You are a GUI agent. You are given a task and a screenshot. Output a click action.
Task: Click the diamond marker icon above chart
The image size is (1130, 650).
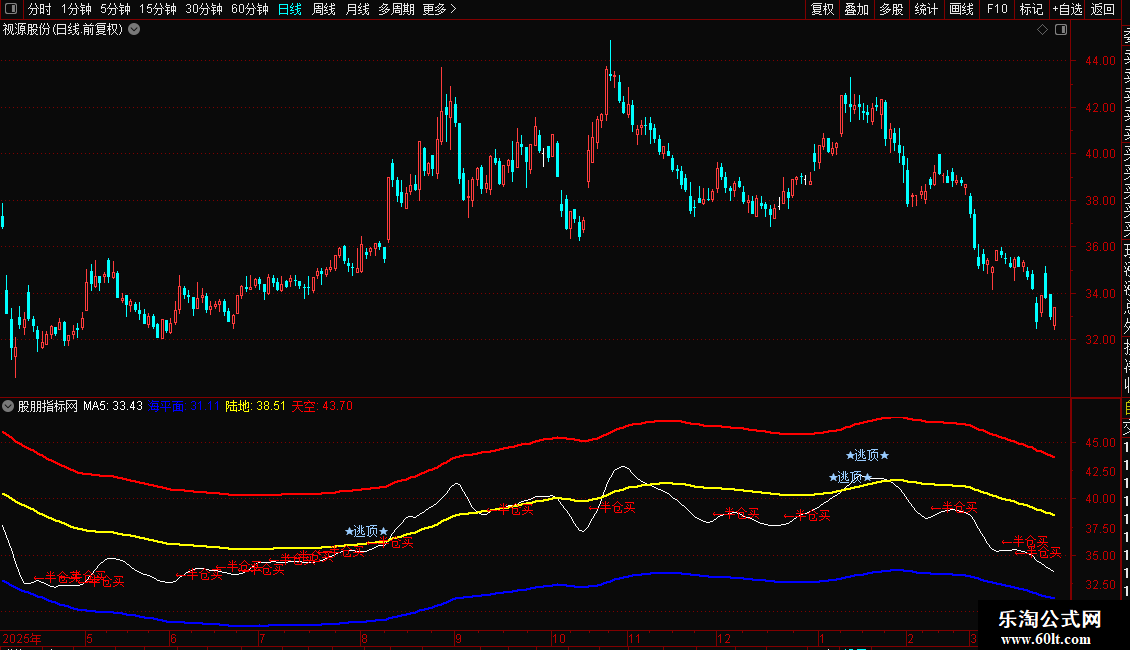coord(1042,30)
